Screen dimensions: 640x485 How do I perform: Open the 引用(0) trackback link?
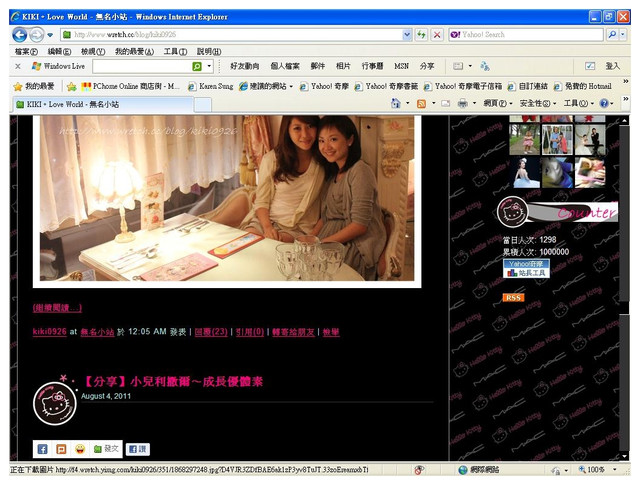click(x=250, y=332)
